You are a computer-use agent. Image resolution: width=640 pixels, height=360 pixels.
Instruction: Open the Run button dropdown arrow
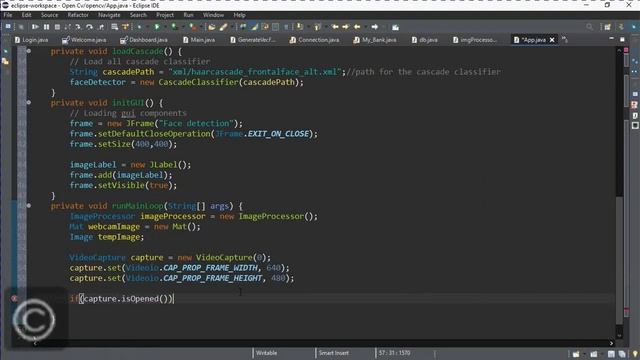pyautogui.click(x=164, y=27)
